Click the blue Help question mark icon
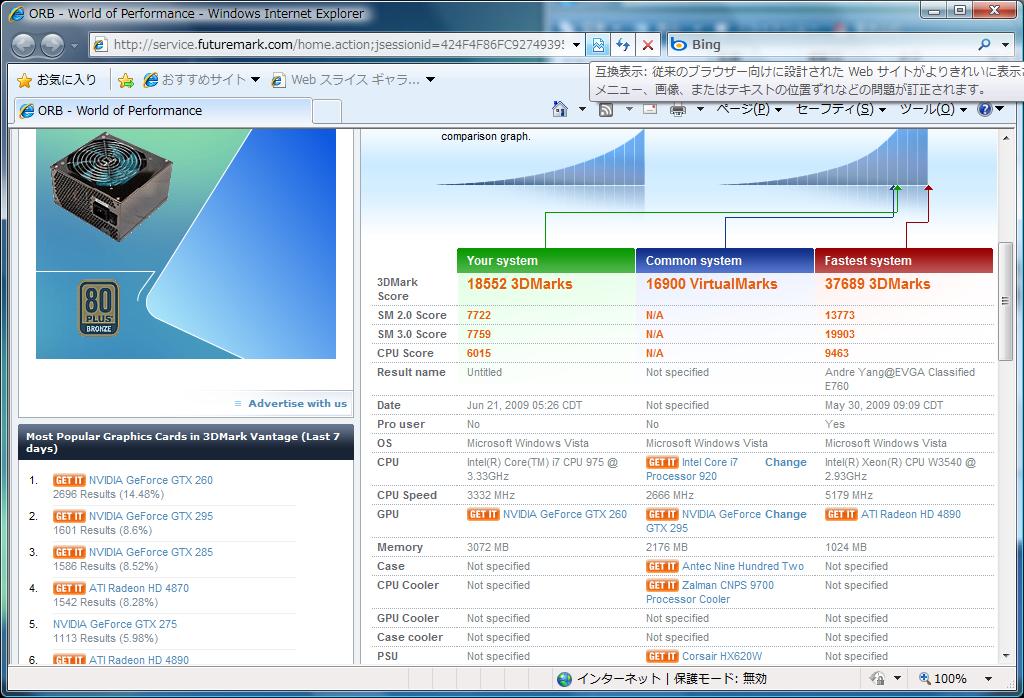The width and height of the screenshot is (1024, 698). tap(984, 109)
